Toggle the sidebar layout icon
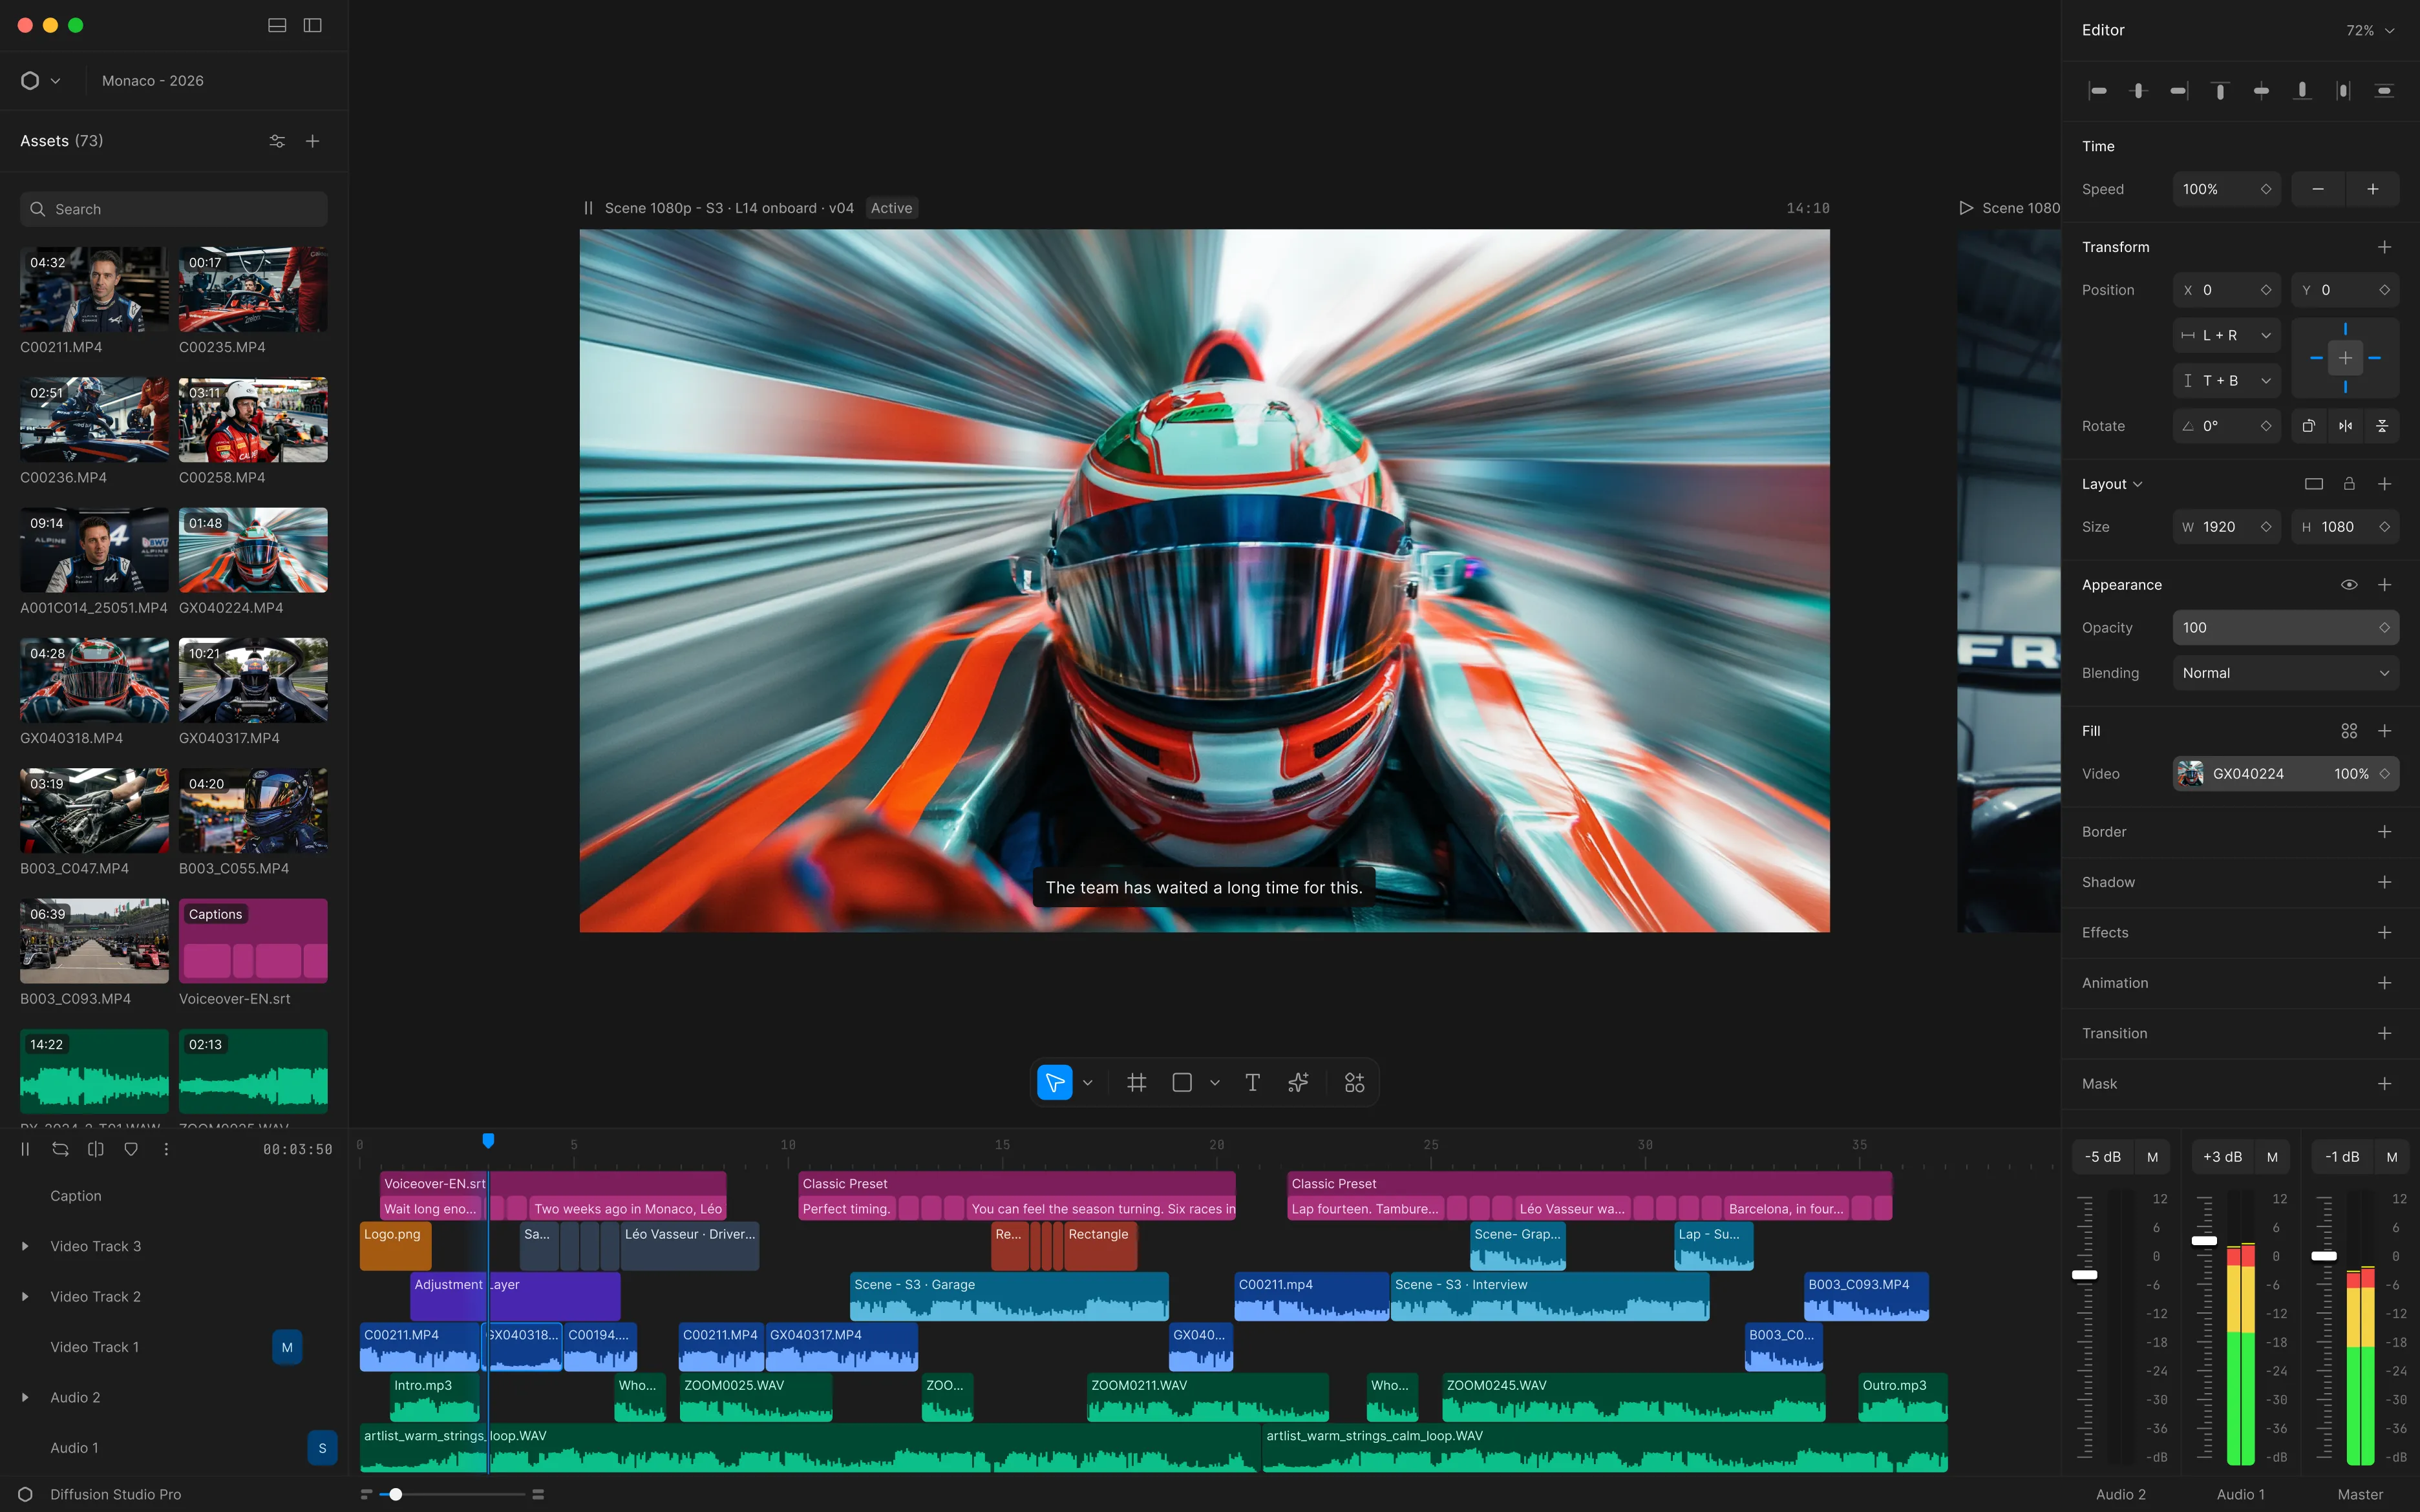The height and width of the screenshot is (1512, 2420). tap(312, 25)
